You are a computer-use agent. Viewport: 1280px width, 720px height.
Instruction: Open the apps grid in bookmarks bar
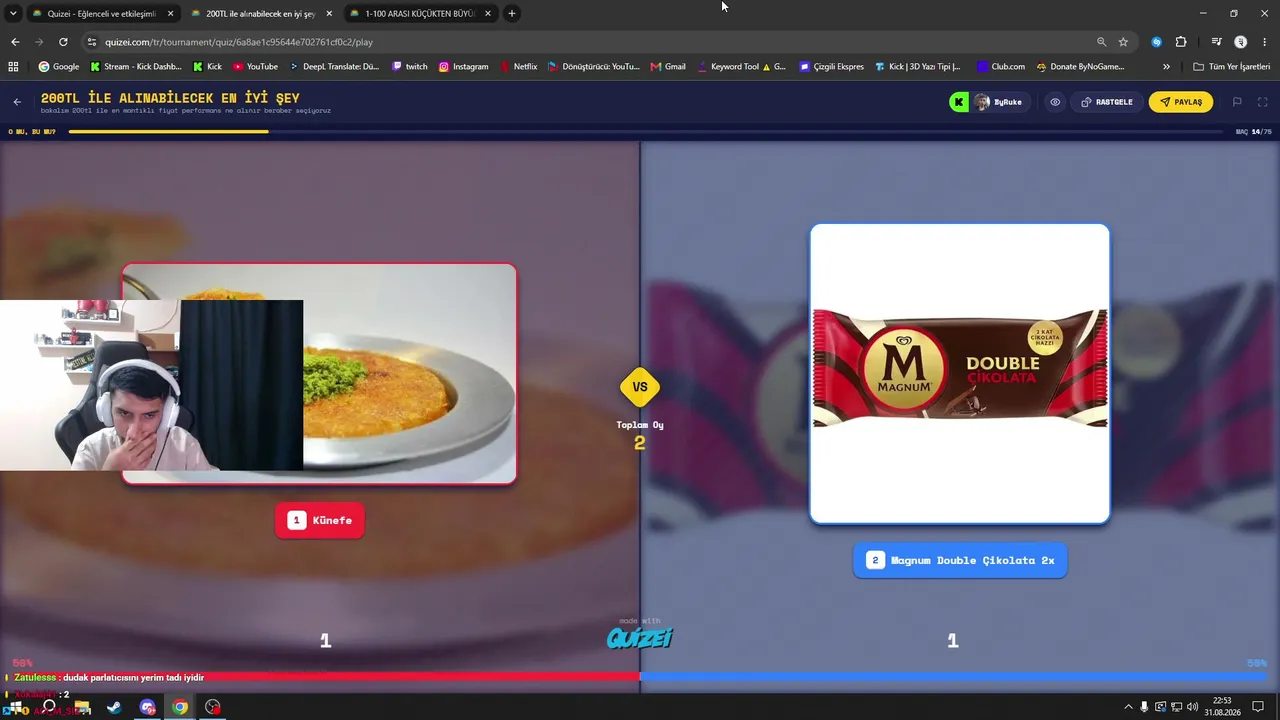point(13,67)
